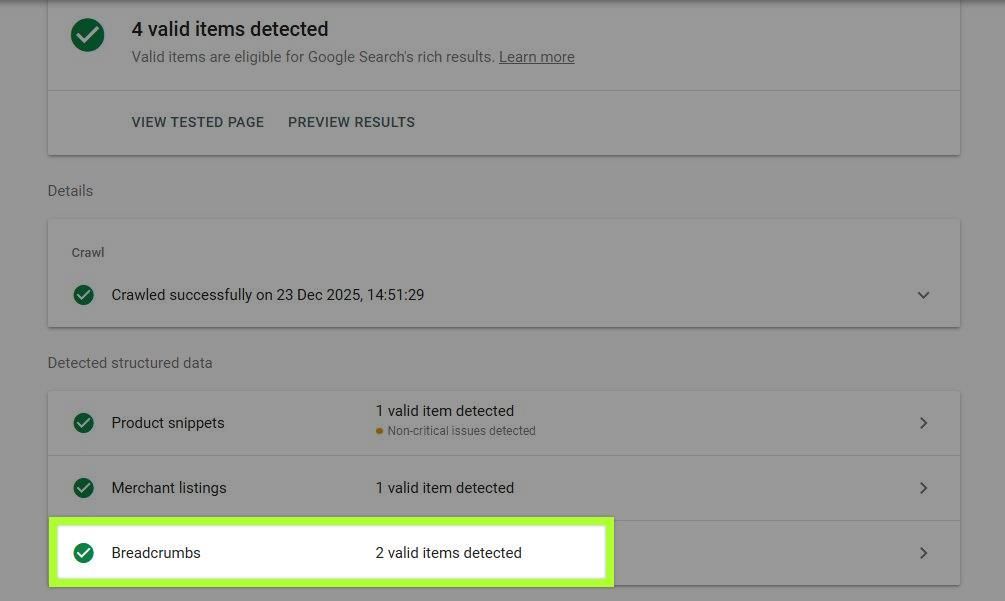Click the valid status icon beside Product snippets
This screenshot has height=601, width=1005.
click(84, 422)
